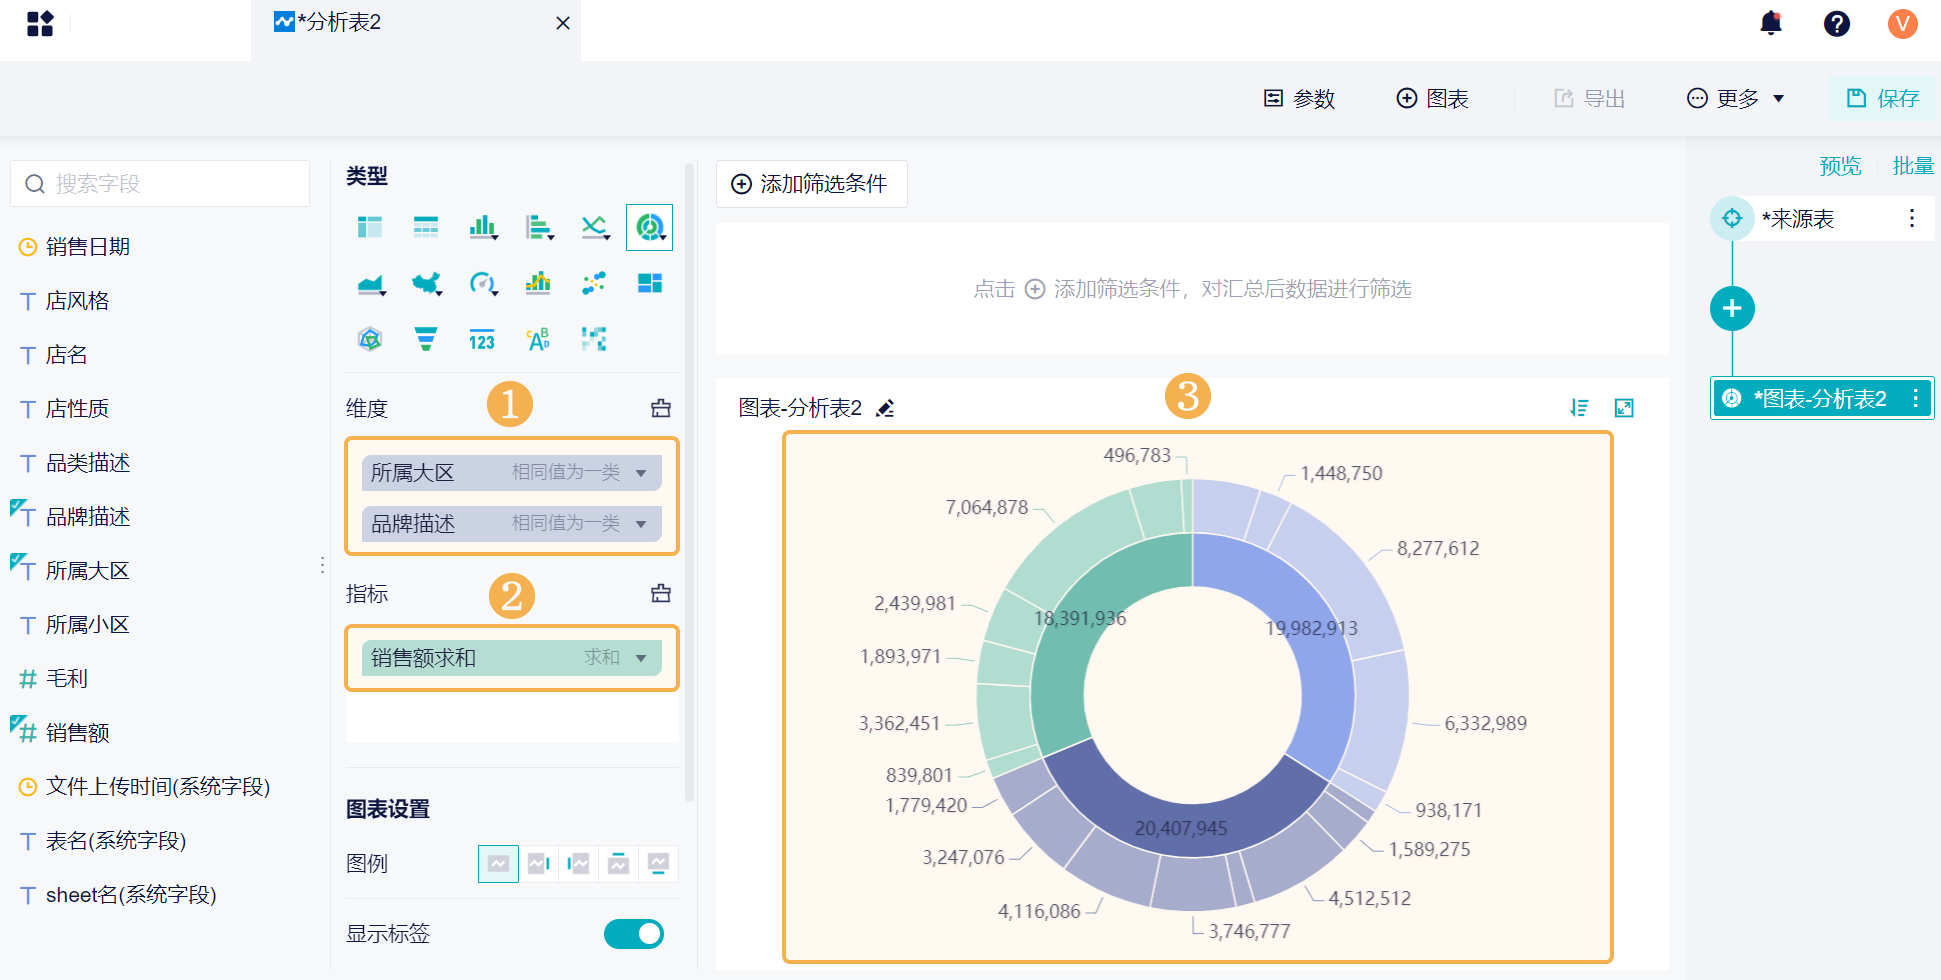Click 添加筛选条件 button
The image size is (1941, 980).
(x=811, y=184)
